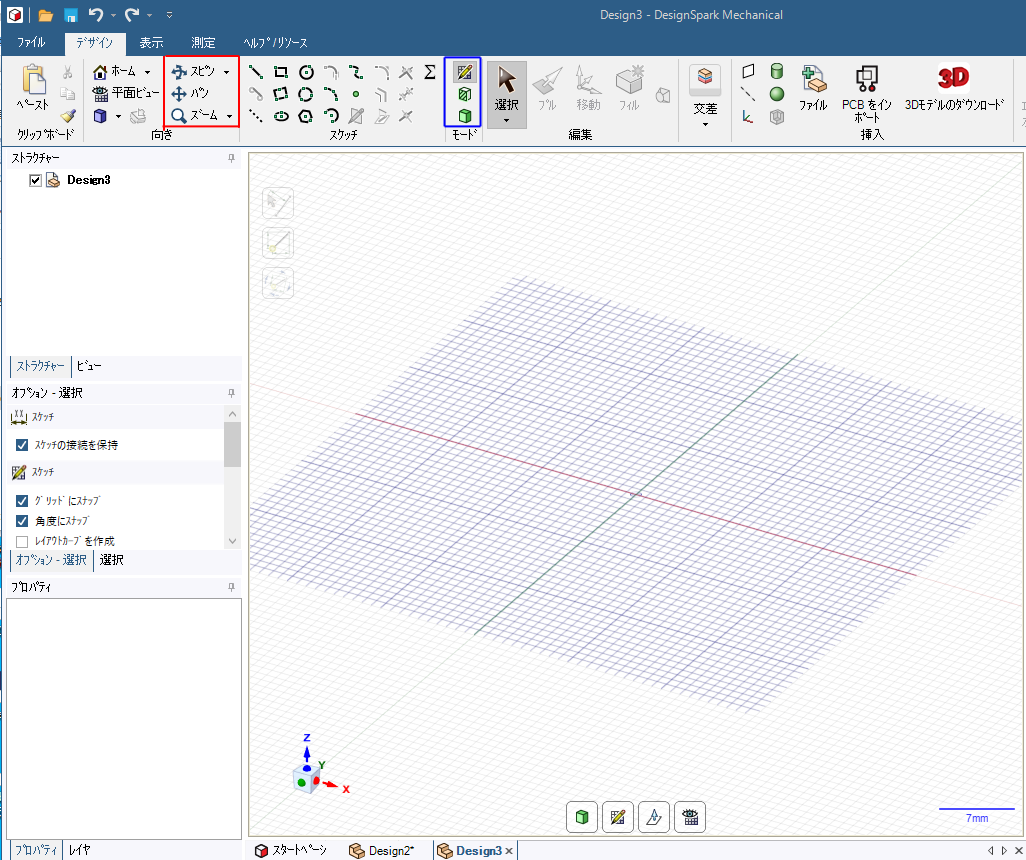Switch to 3D mode in ribbon
The width and height of the screenshot is (1026, 860).
point(465,116)
